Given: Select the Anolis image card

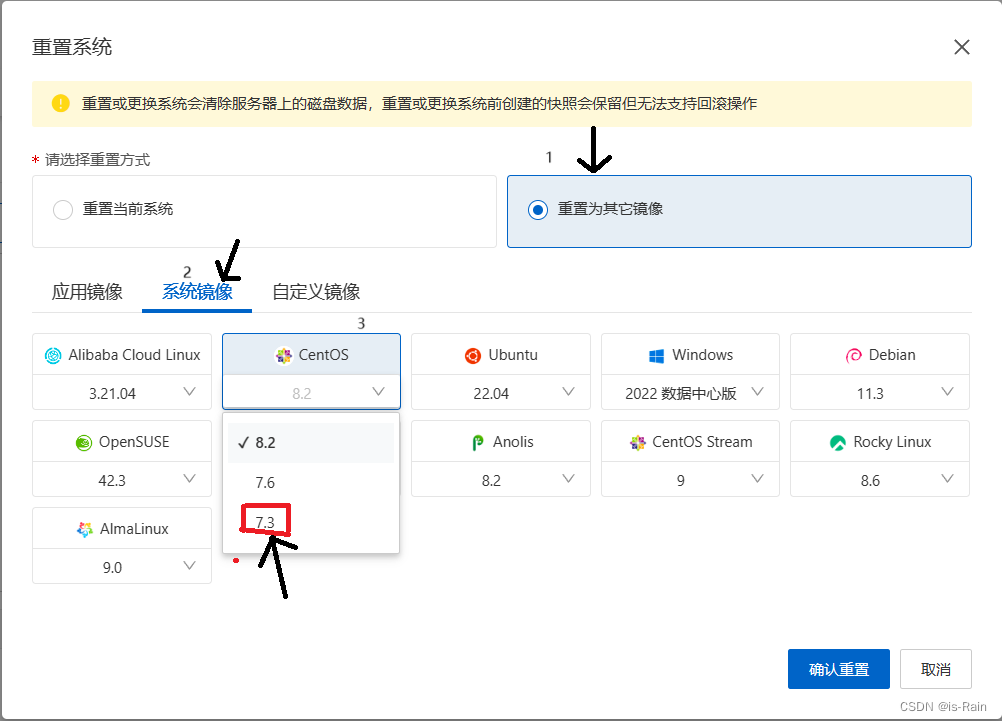Looking at the screenshot, I should pos(501,442).
